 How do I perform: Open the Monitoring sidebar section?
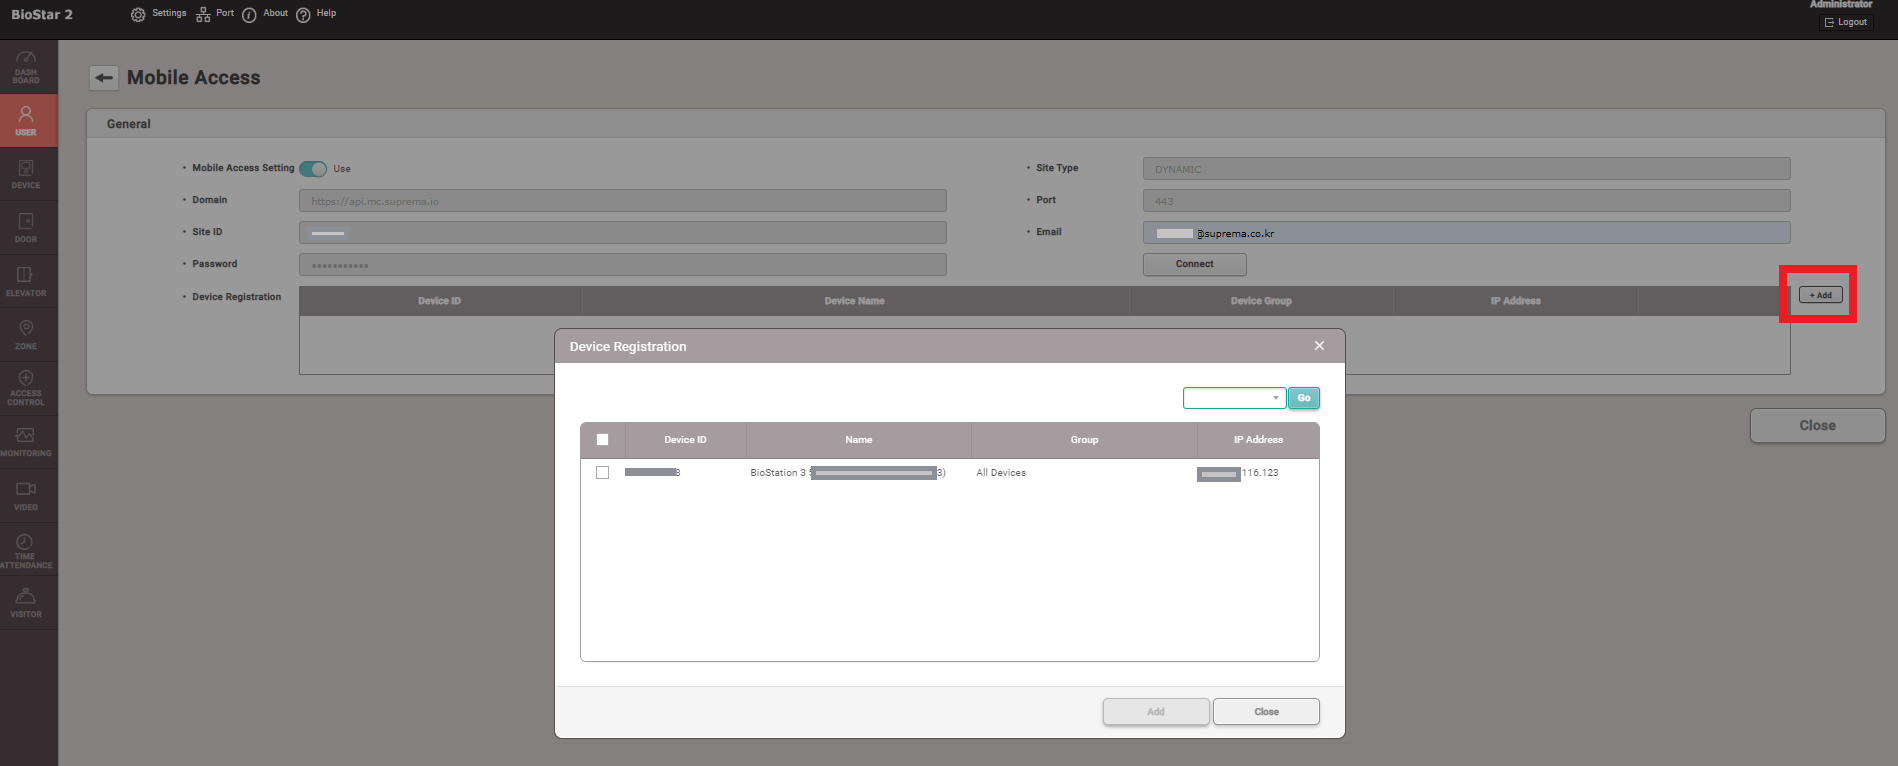(27, 442)
